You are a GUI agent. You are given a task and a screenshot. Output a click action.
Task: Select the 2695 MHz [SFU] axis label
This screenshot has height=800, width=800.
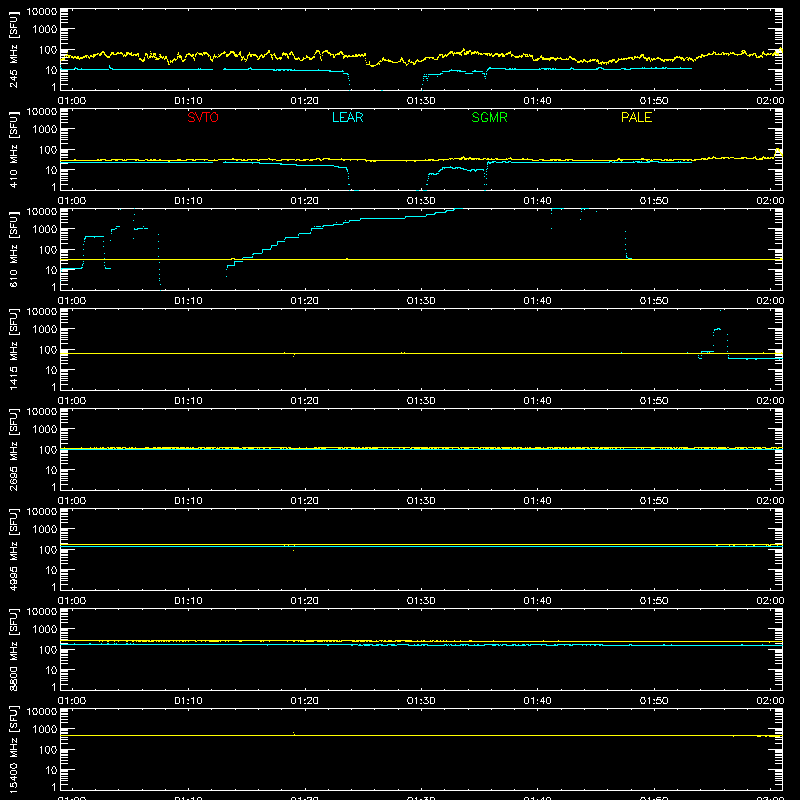pyautogui.click(x=13, y=449)
